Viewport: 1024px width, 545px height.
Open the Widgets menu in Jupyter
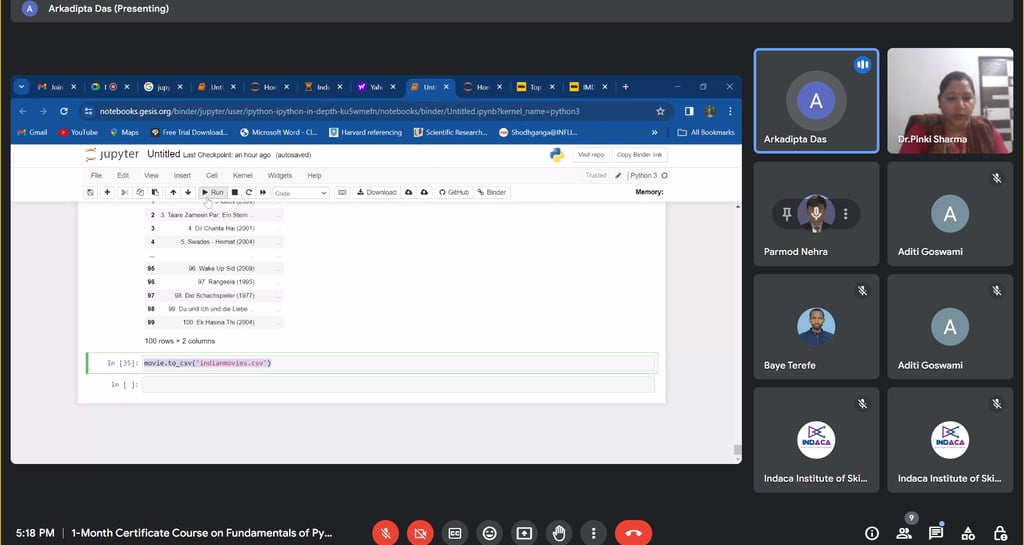[280, 176]
